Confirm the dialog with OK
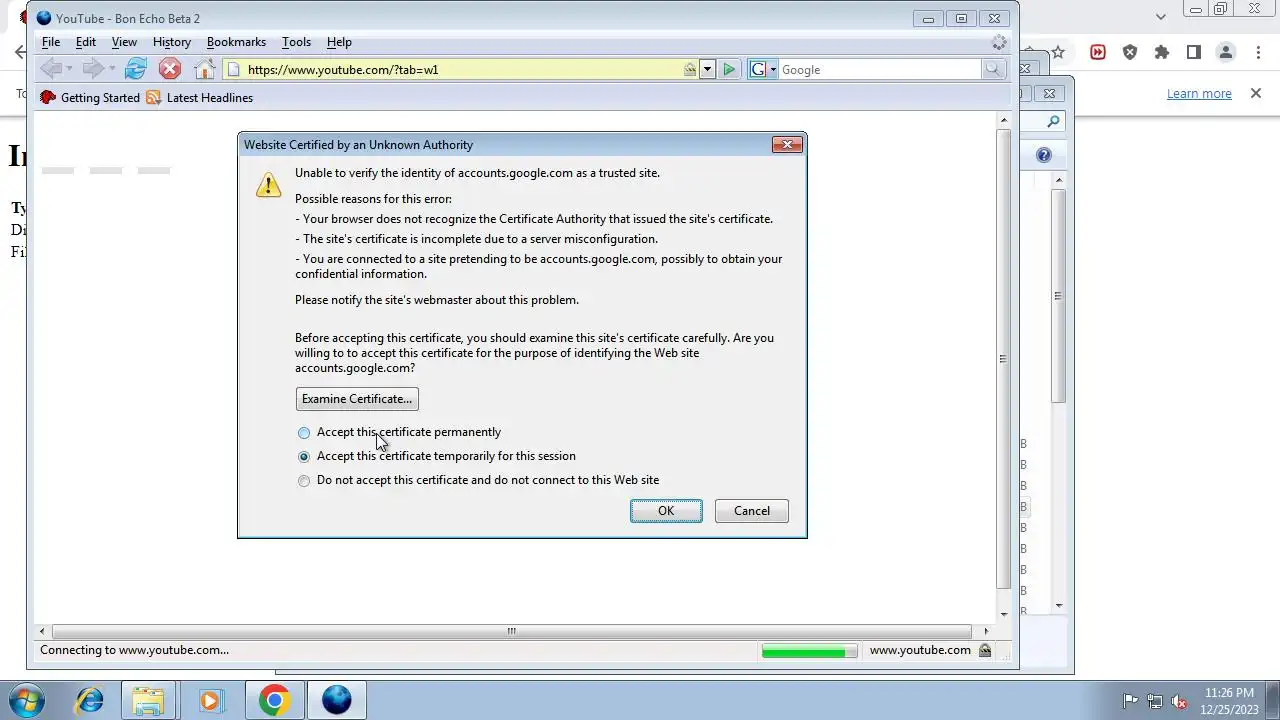The image size is (1280, 720). click(666, 511)
